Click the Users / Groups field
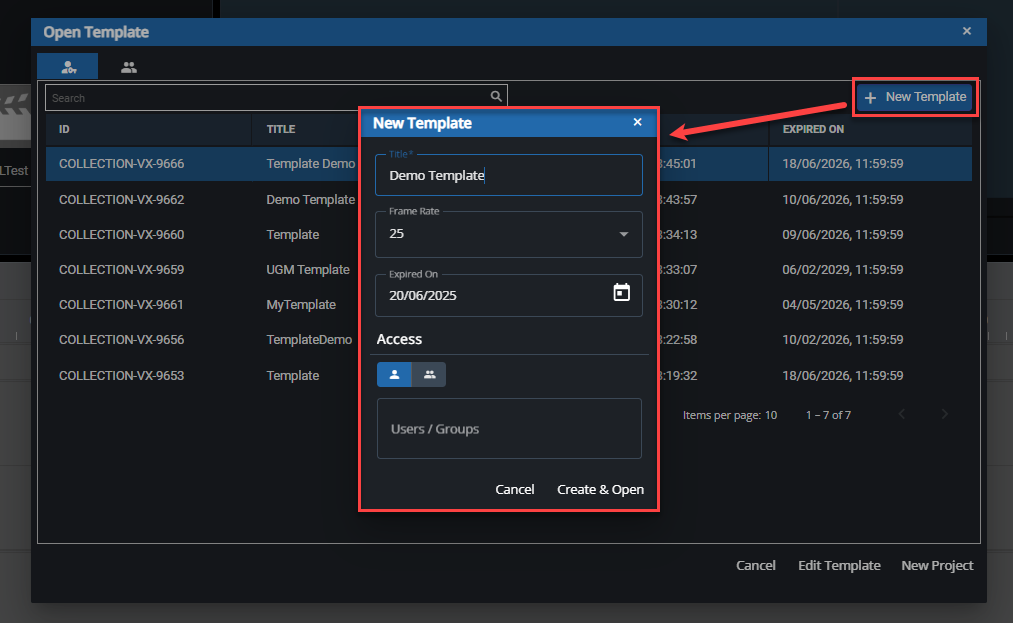1013x623 pixels. click(x=509, y=429)
